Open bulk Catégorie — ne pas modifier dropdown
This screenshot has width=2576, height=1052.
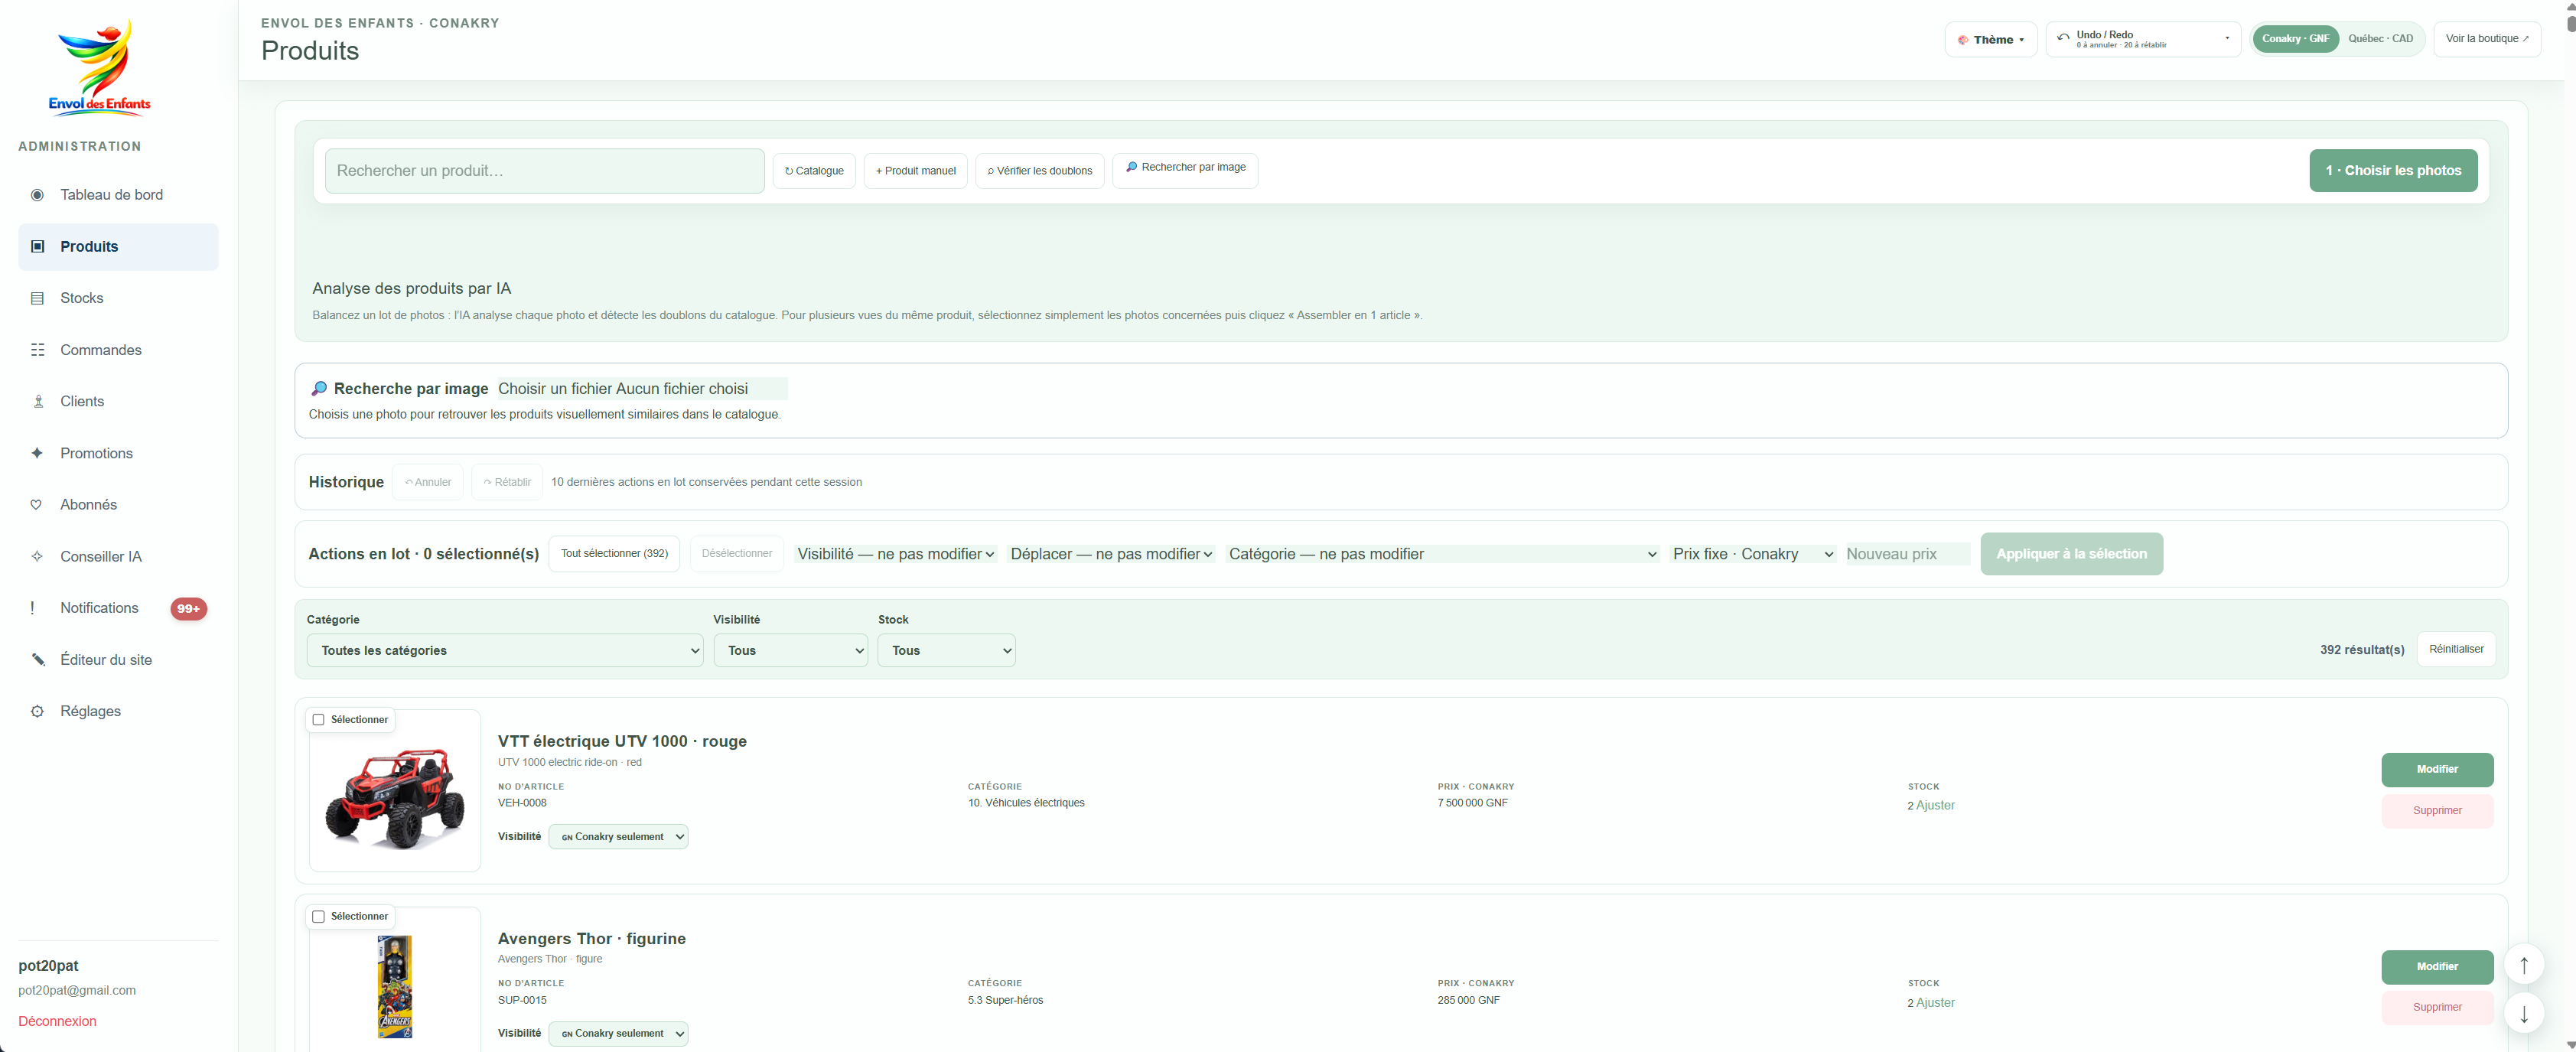coord(1442,554)
